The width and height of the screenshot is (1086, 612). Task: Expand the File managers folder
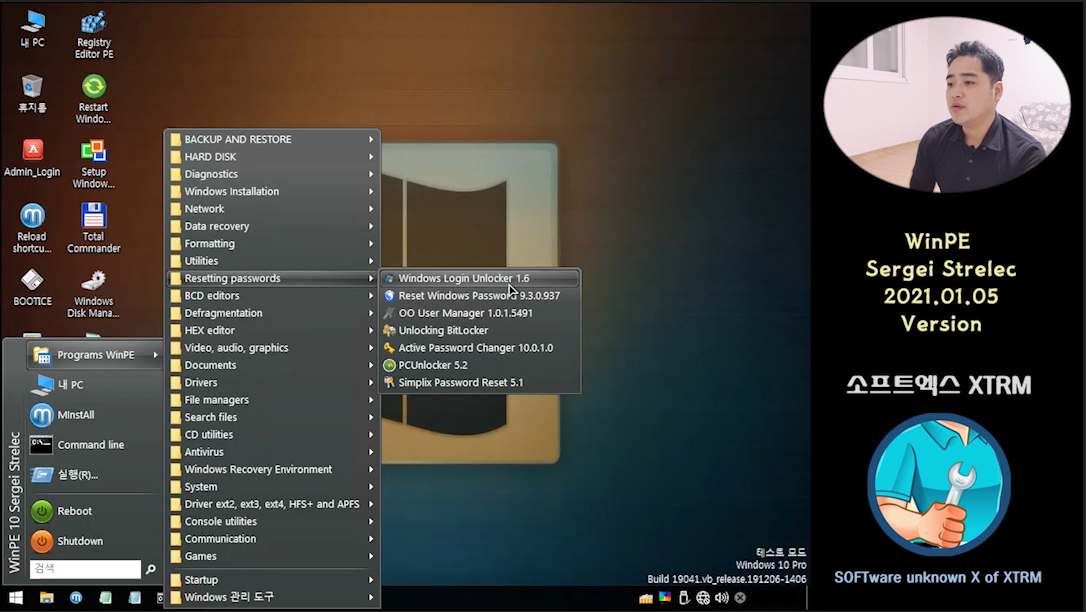[x=272, y=399]
